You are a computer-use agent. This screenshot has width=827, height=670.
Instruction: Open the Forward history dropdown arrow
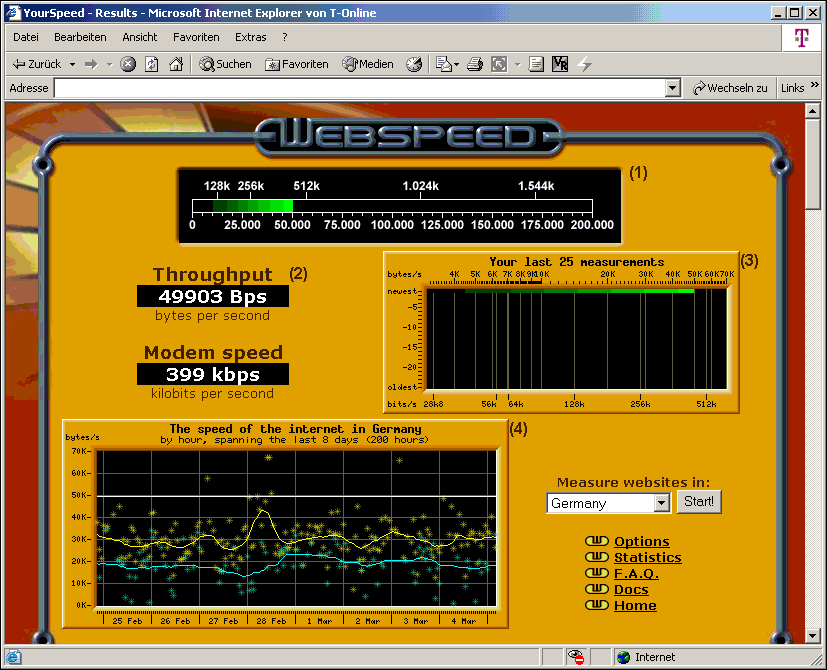[x=110, y=64]
